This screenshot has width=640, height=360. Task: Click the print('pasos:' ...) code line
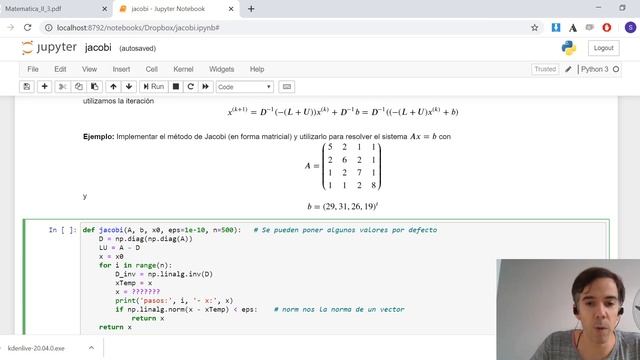pos(174,300)
